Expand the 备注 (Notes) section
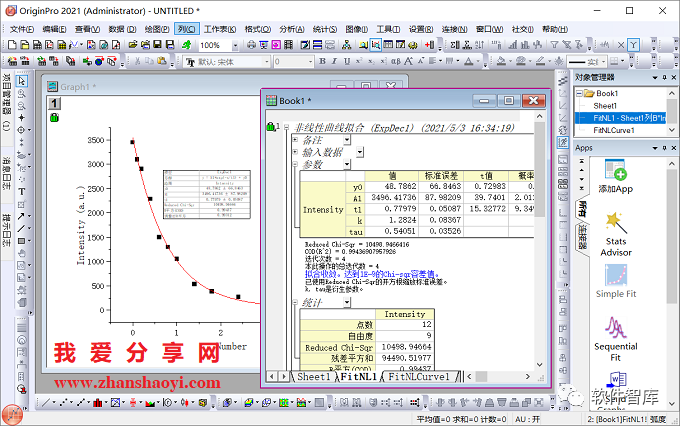Screen dimensions: 680x426 295,140
